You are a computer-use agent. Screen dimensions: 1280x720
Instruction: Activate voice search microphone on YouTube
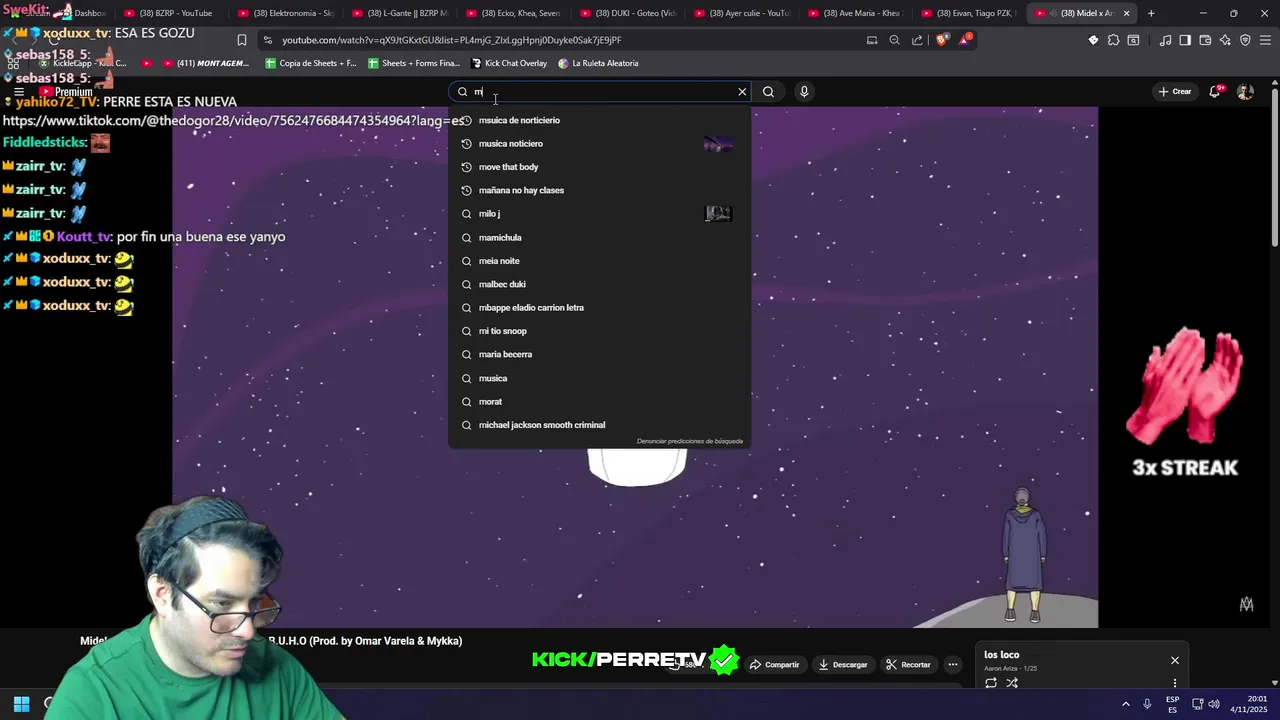click(x=804, y=91)
